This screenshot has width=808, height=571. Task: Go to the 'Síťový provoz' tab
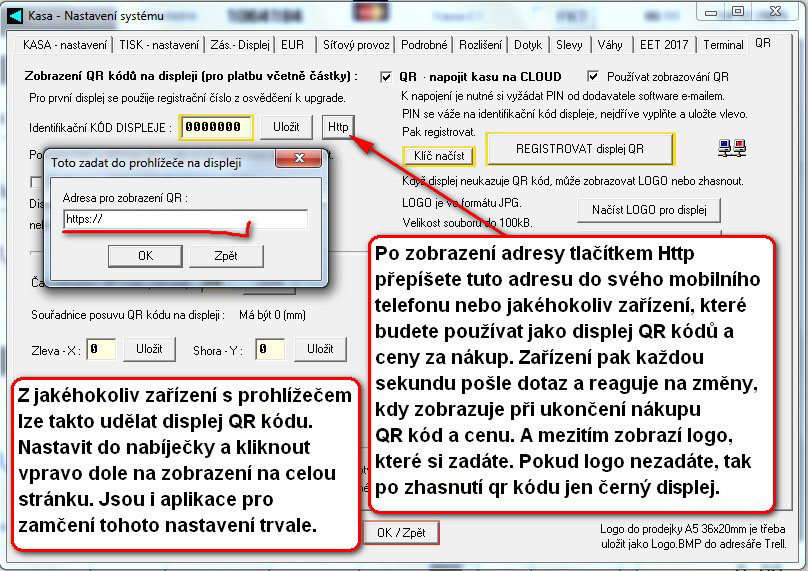[x=356, y=45]
